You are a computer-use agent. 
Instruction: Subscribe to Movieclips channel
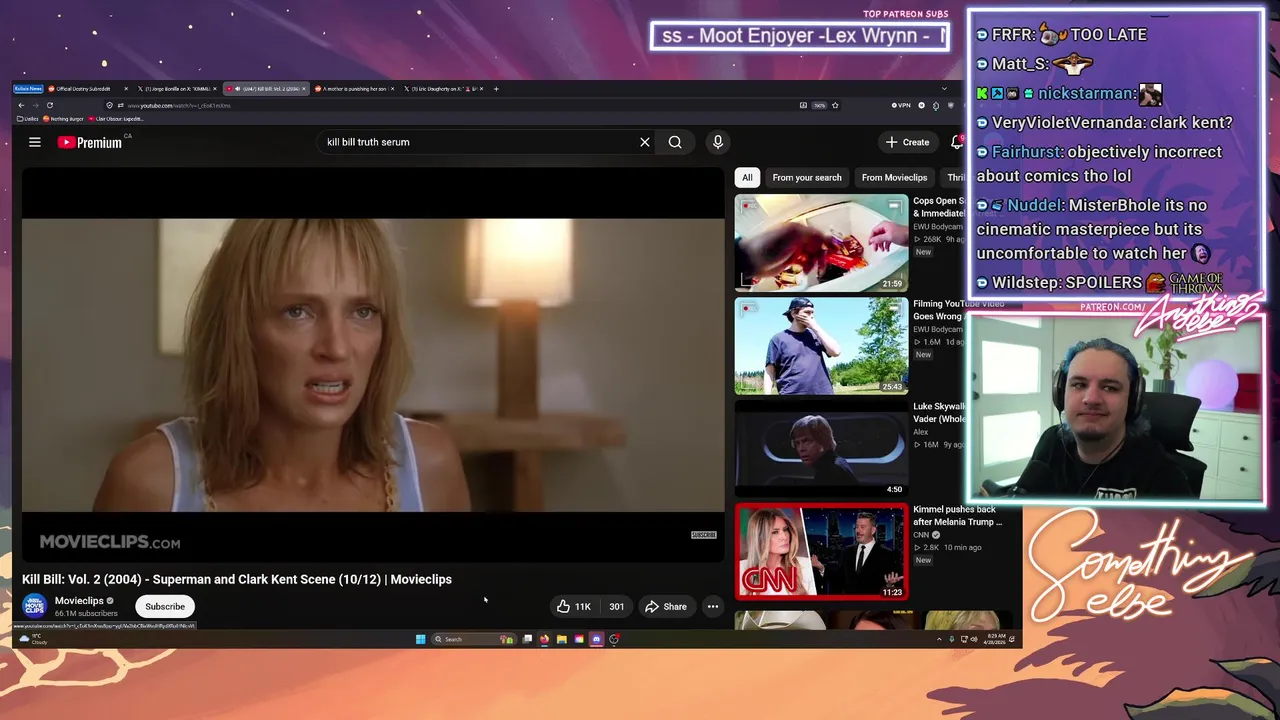point(165,606)
